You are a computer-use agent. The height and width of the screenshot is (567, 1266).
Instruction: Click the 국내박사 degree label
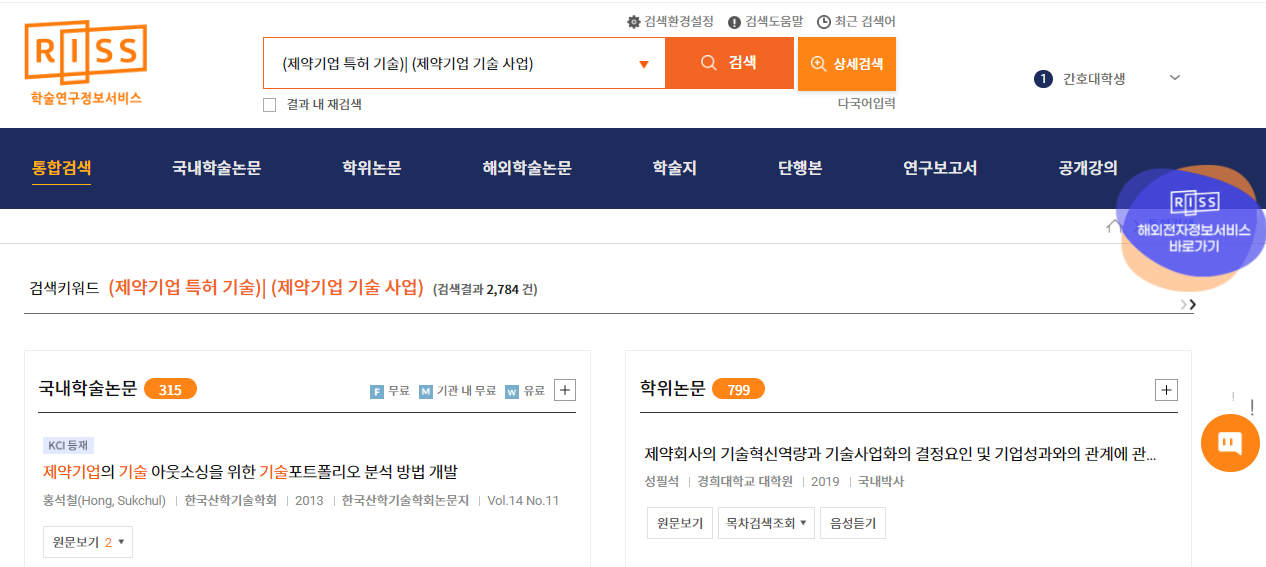coord(881,481)
